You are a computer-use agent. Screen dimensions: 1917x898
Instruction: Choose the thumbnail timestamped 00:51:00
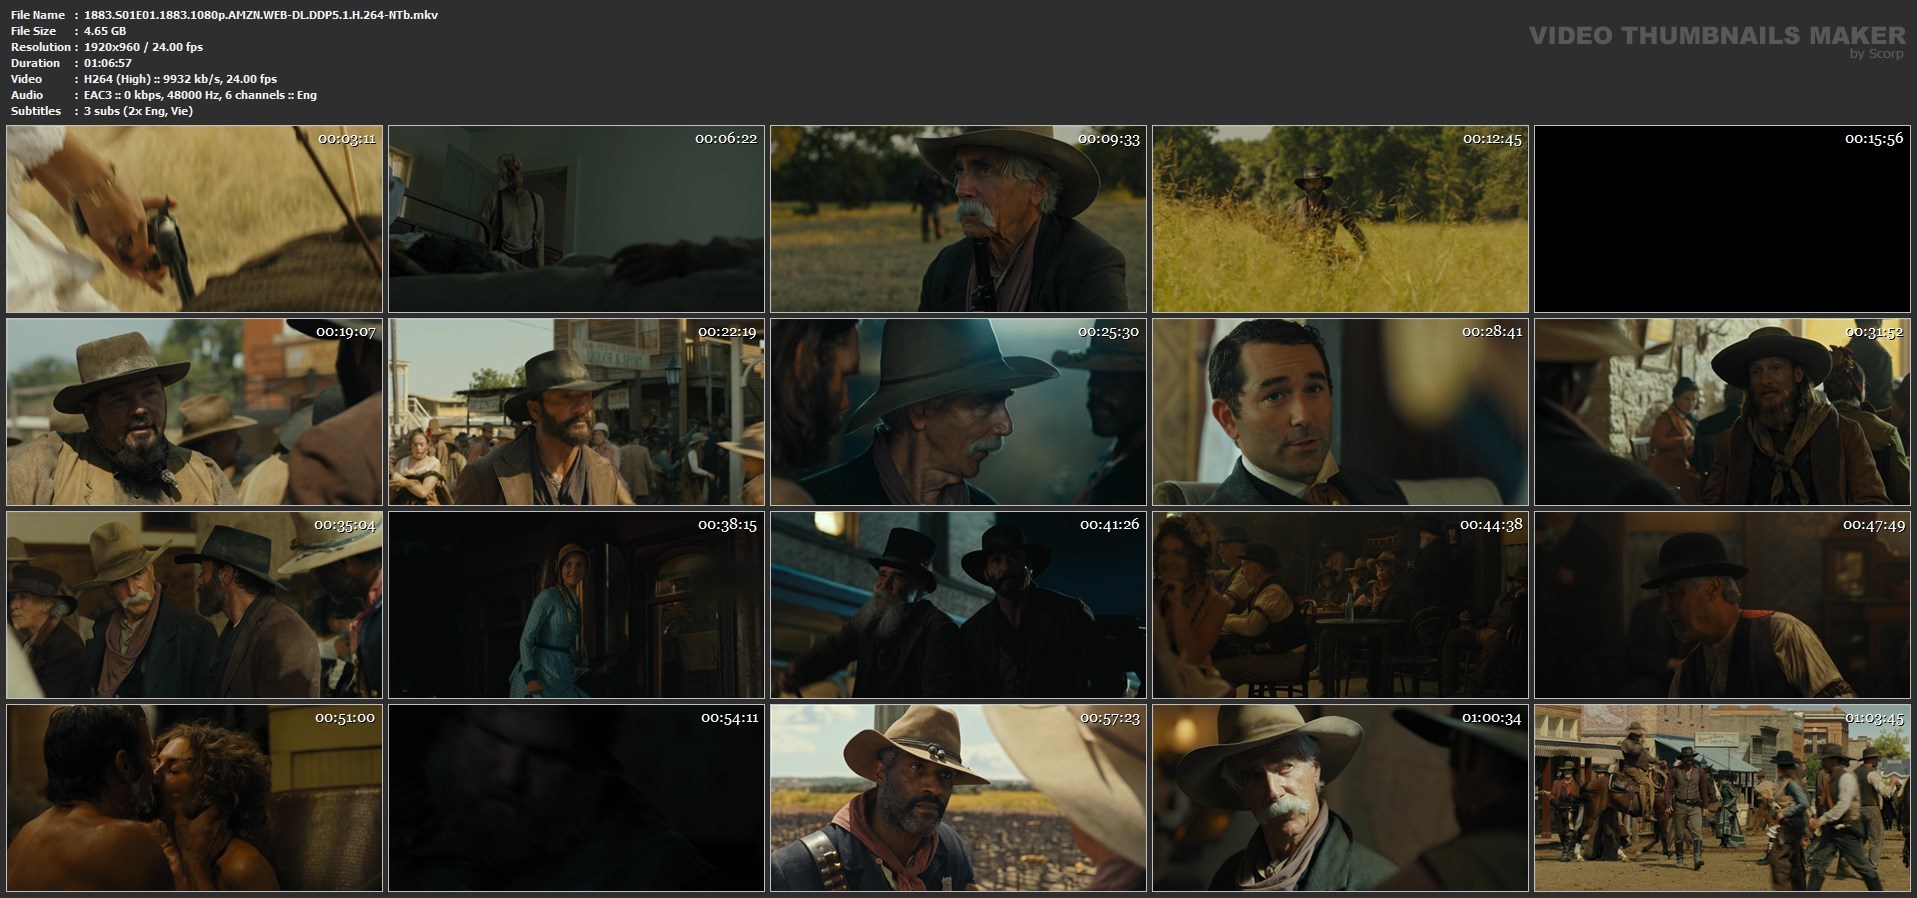point(194,798)
